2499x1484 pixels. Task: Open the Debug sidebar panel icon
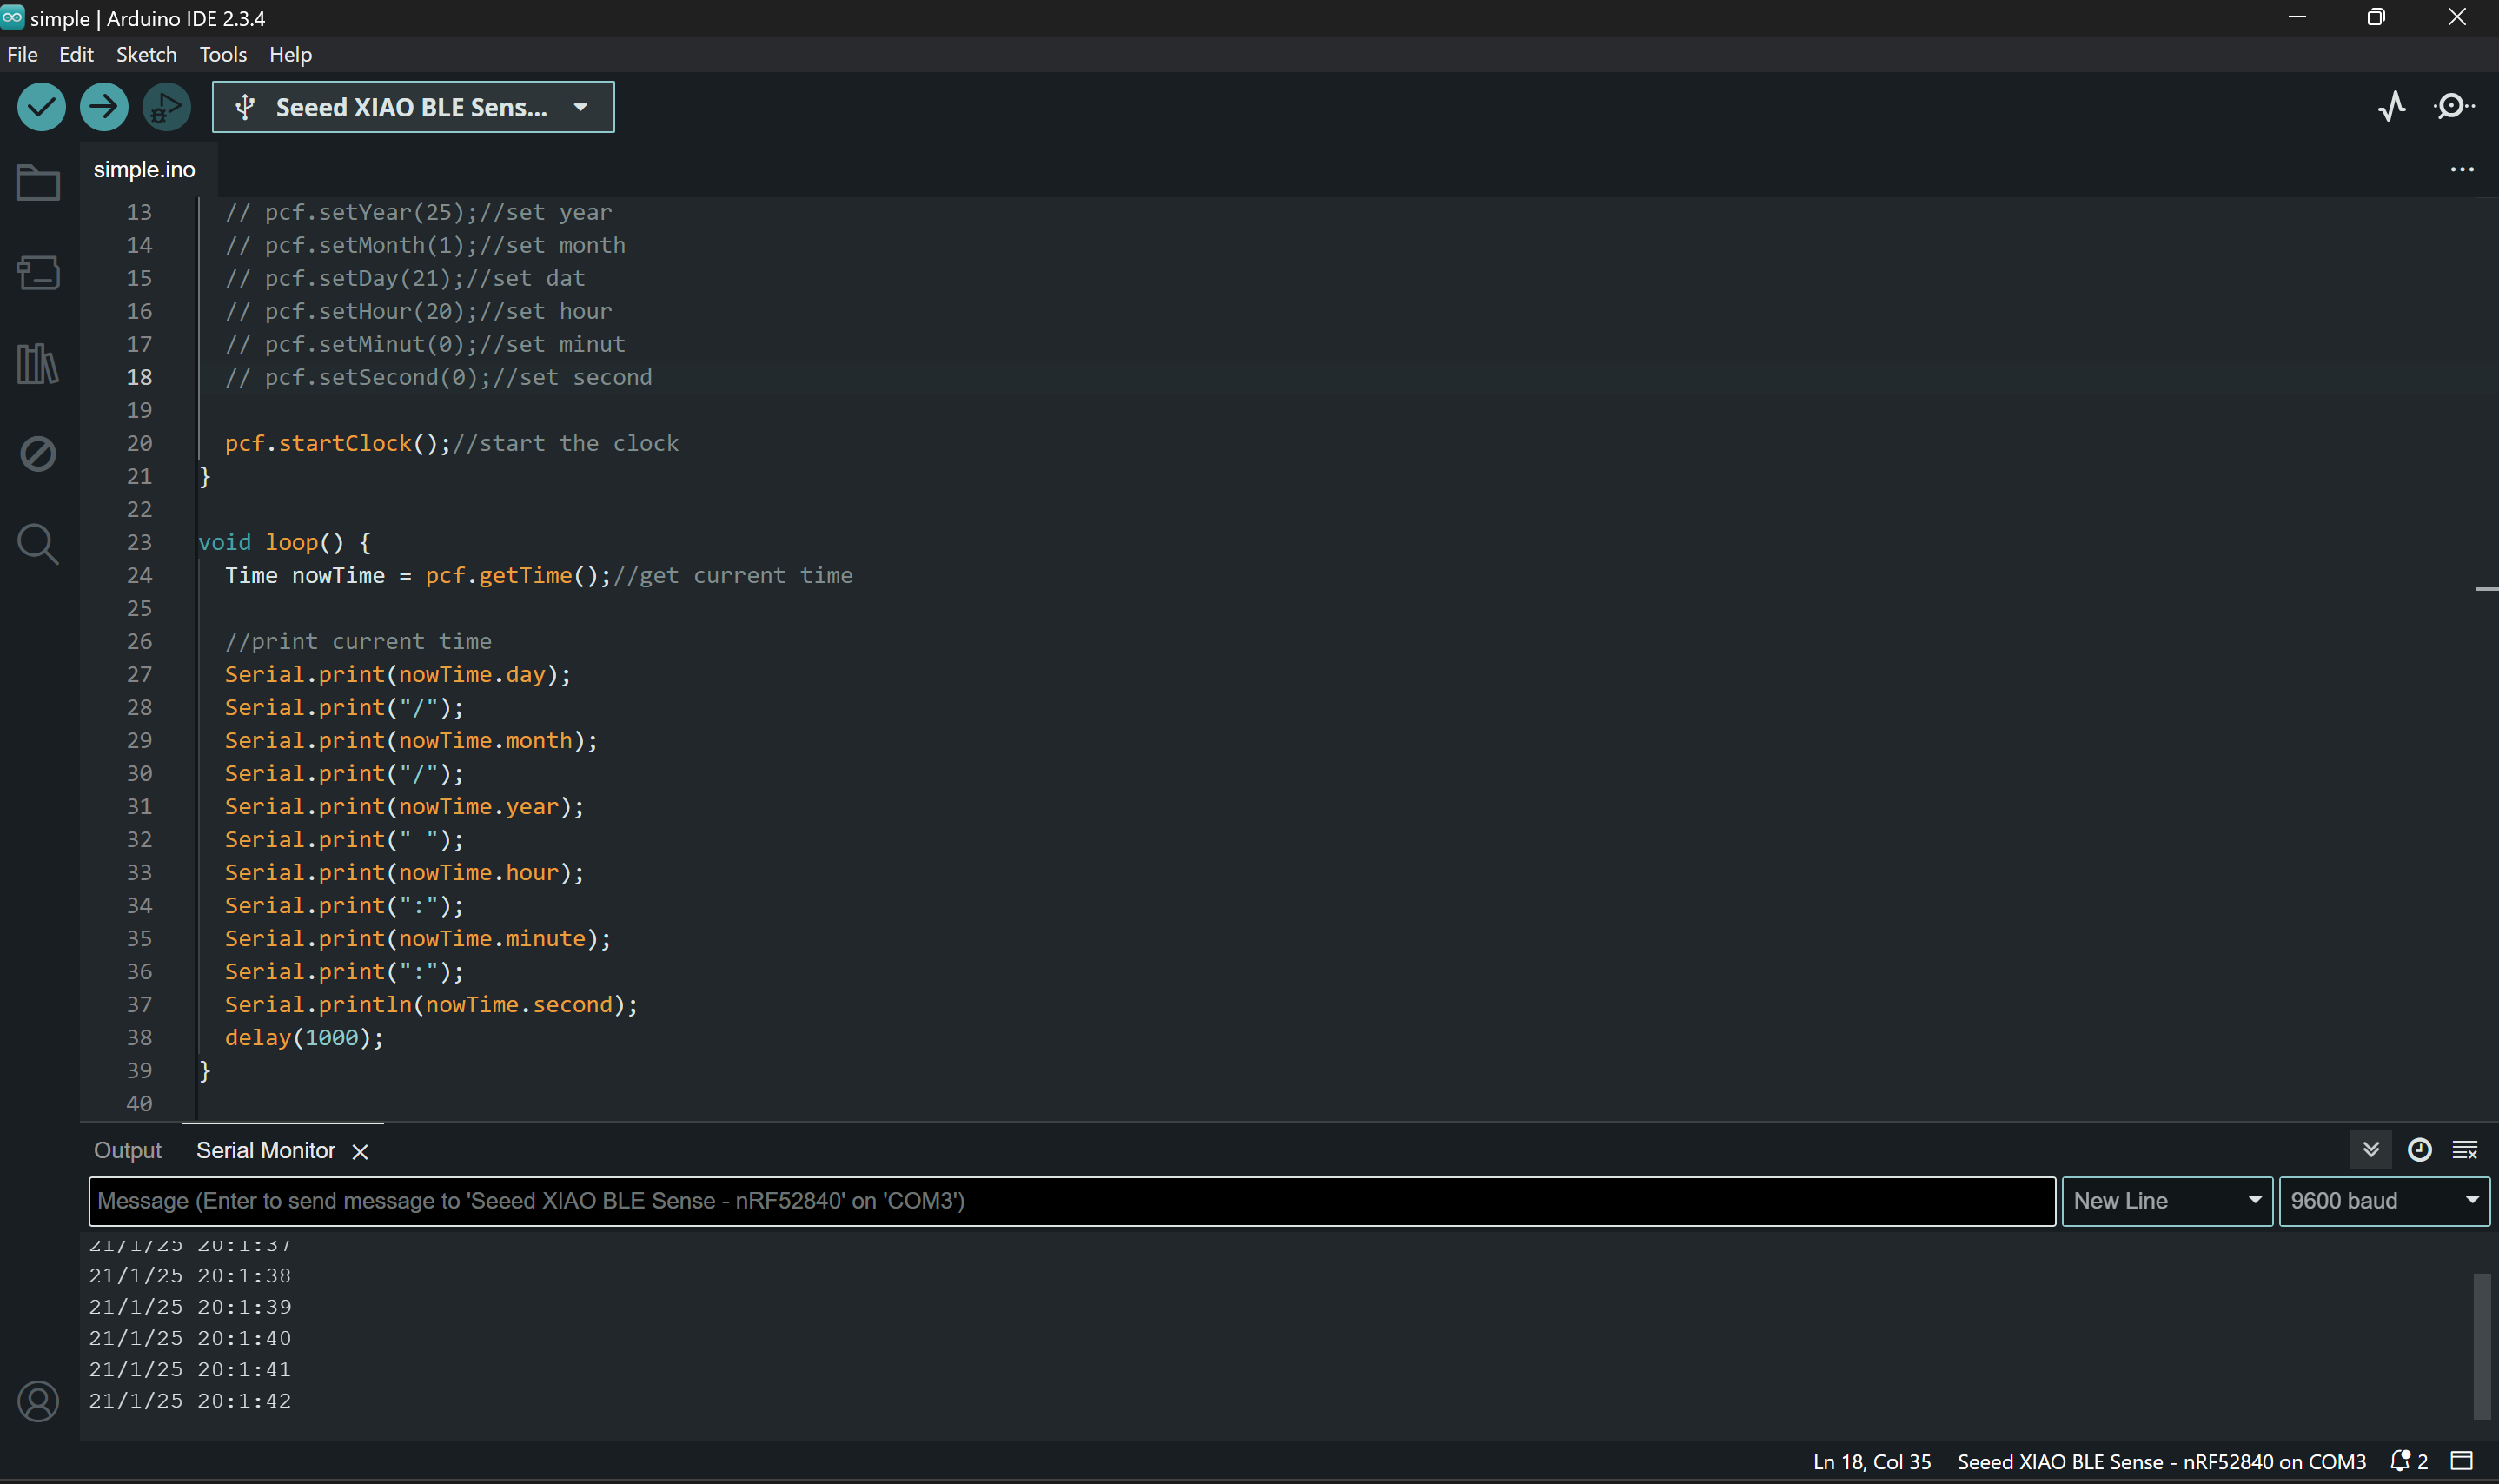[x=38, y=453]
